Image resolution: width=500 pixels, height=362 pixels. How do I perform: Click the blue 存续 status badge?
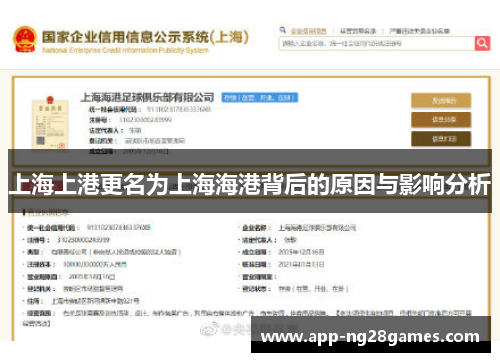260,98
